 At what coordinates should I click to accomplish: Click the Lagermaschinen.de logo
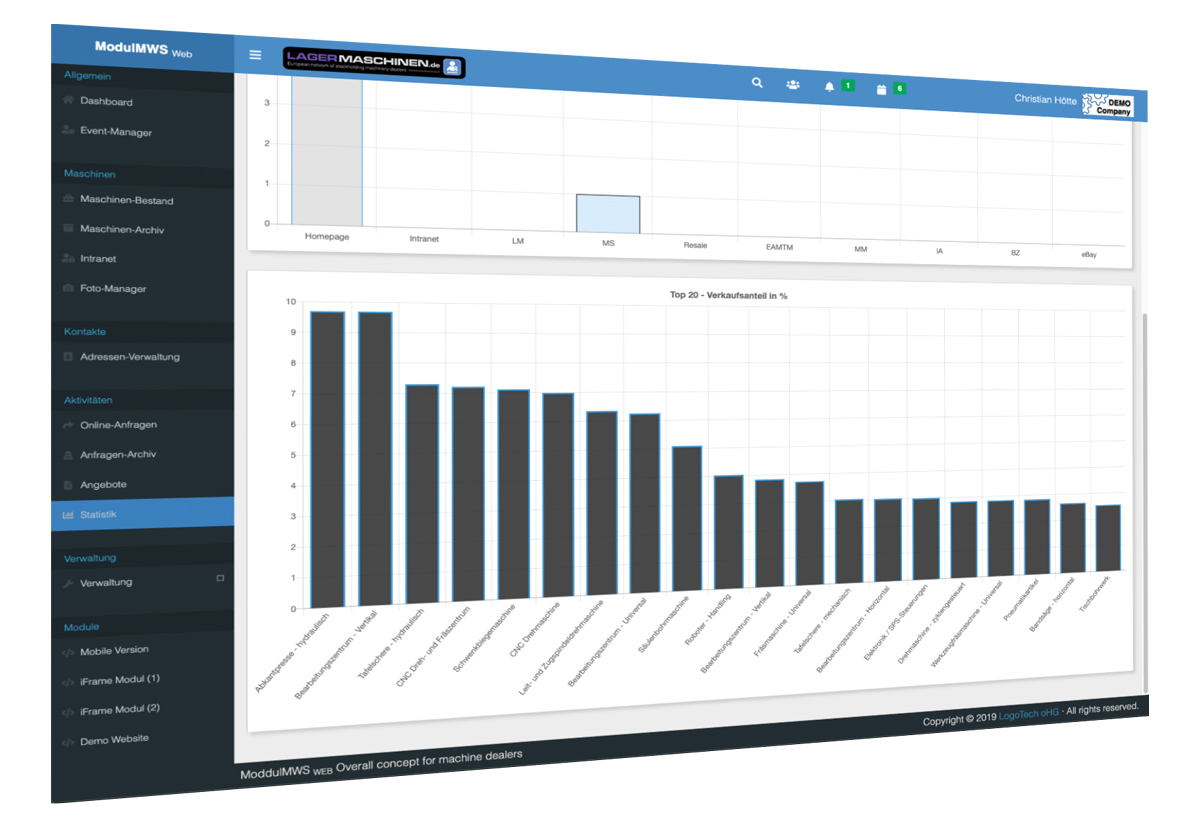(x=374, y=64)
